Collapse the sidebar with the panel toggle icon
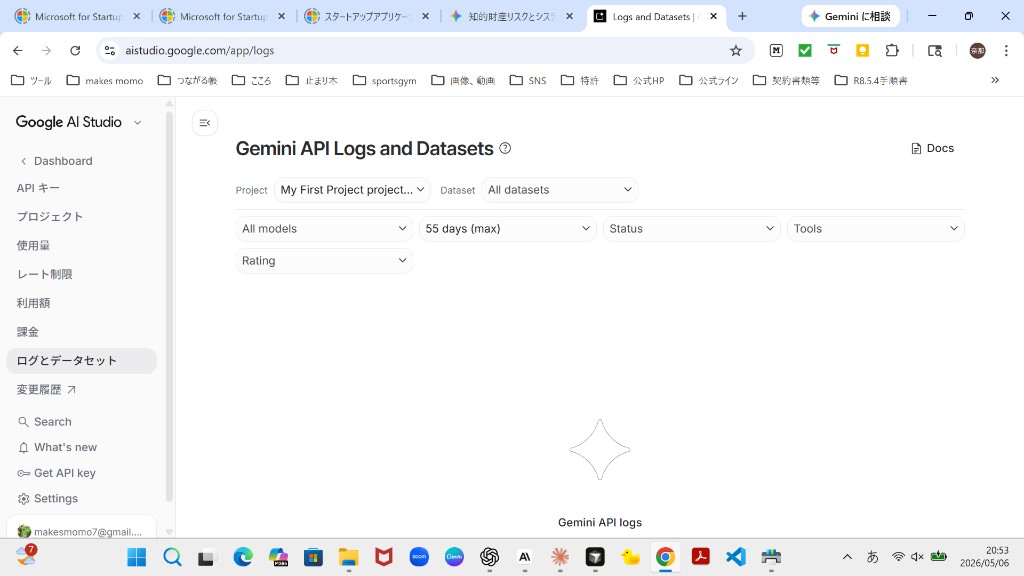 [204, 123]
